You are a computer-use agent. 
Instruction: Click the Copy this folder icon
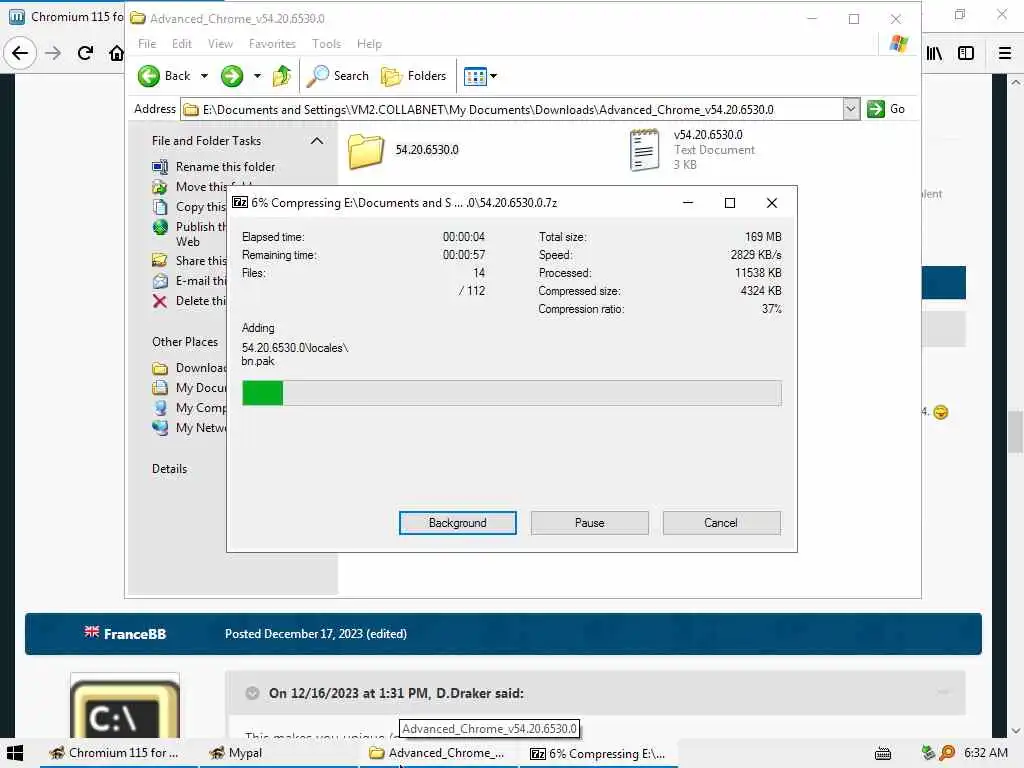click(x=160, y=207)
